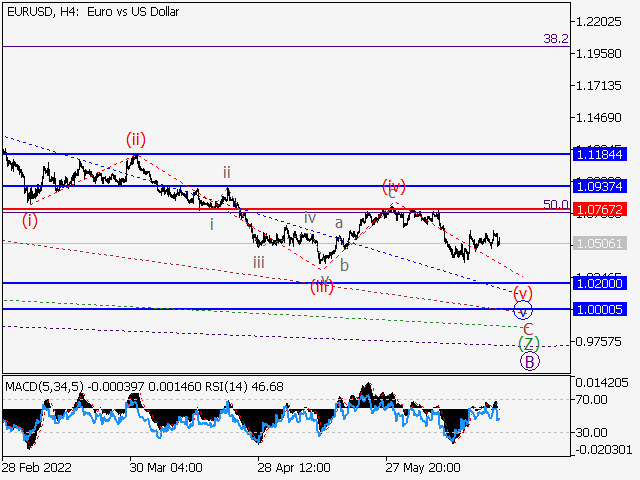Select the red (i) wave label
The height and width of the screenshot is (480, 640).
coord(30,220)
